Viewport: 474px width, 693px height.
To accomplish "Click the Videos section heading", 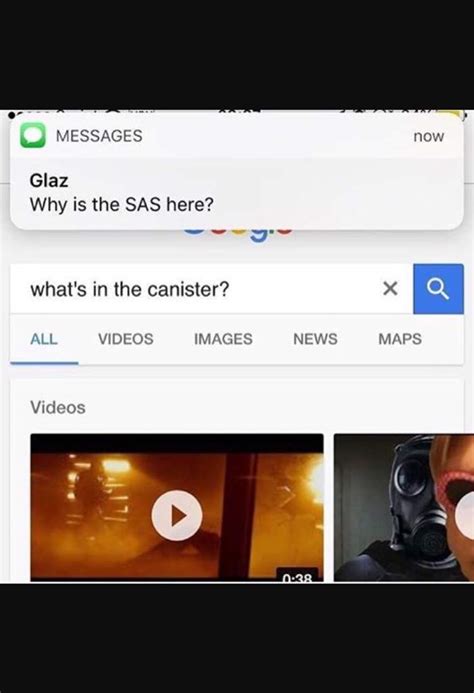I will 57,407.
